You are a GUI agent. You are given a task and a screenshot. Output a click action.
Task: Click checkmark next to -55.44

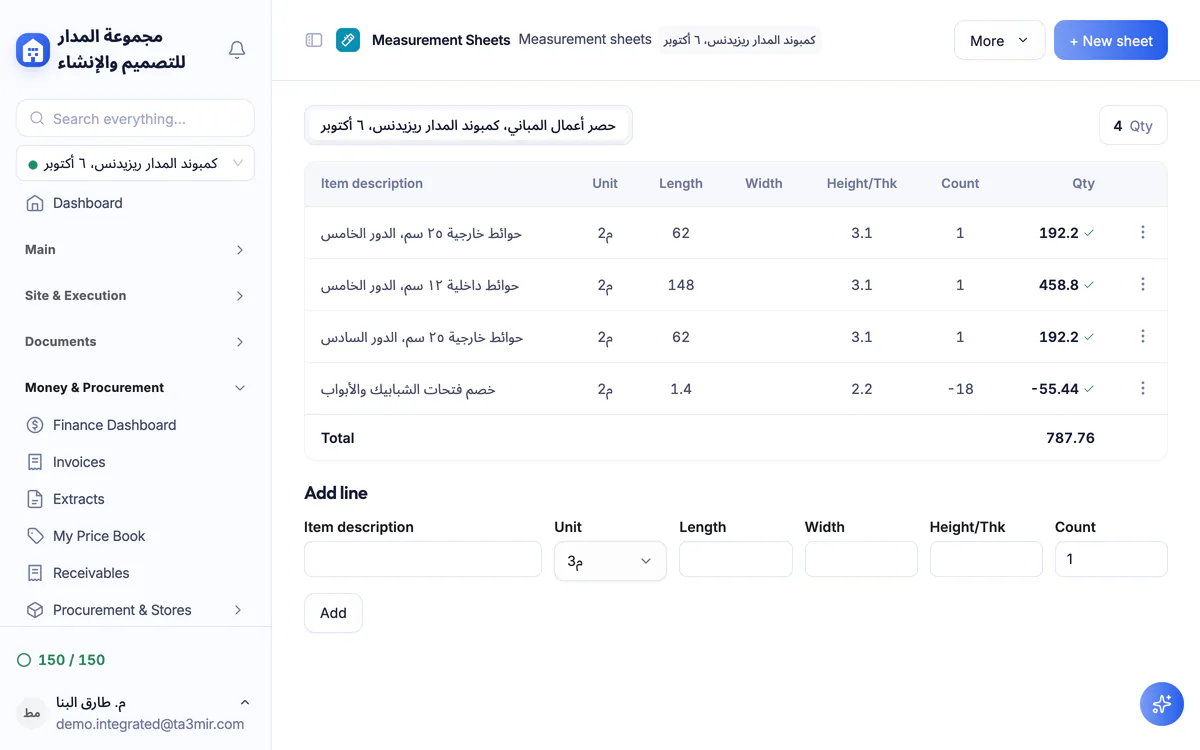[x=1089, y=389]
